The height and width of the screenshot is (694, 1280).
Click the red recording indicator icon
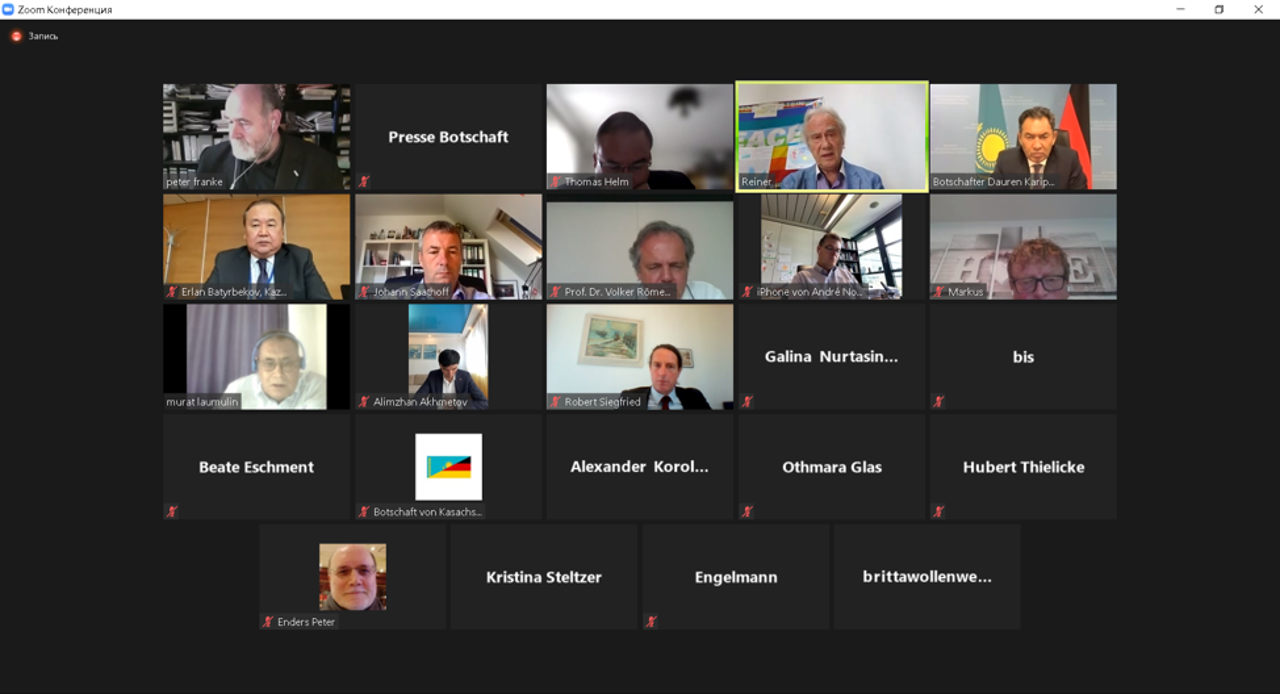click(x=16, y=36)
